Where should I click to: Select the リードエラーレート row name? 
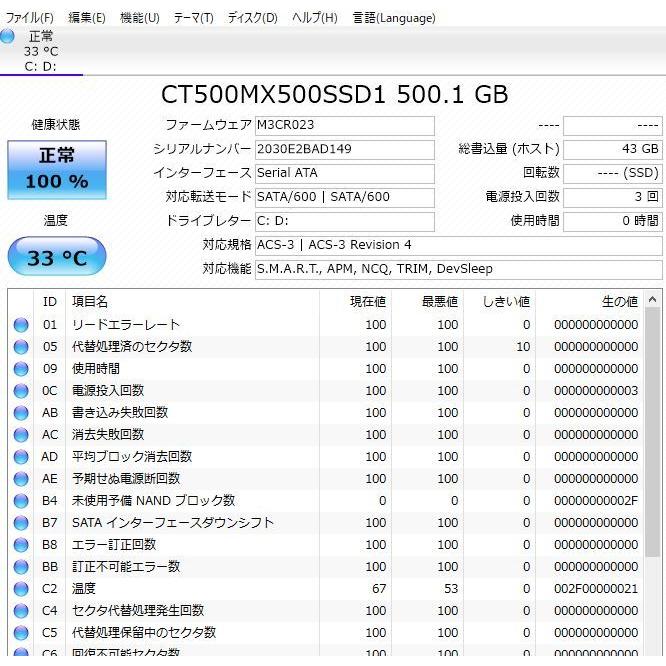click(x=126, y=325)
